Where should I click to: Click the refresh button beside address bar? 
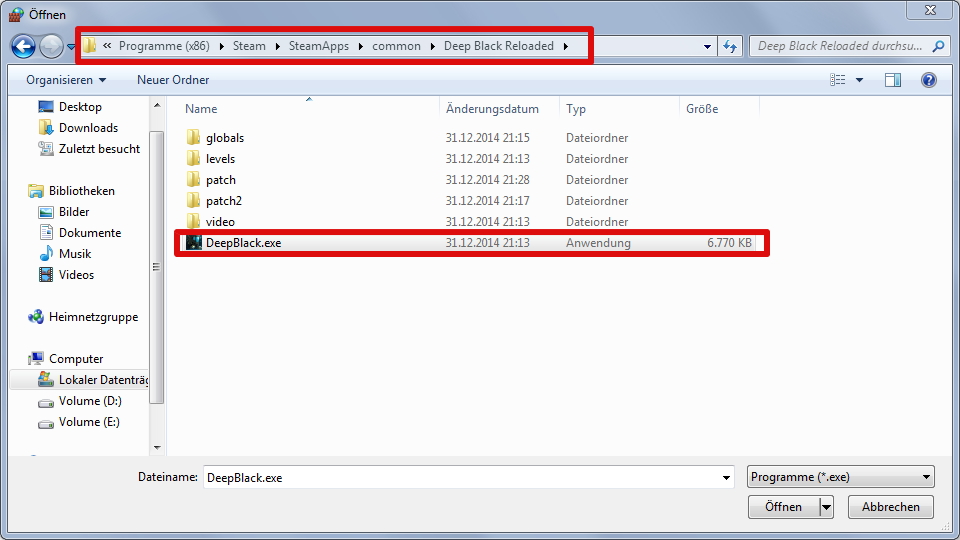pyautogui.click(x=730, y=47)
